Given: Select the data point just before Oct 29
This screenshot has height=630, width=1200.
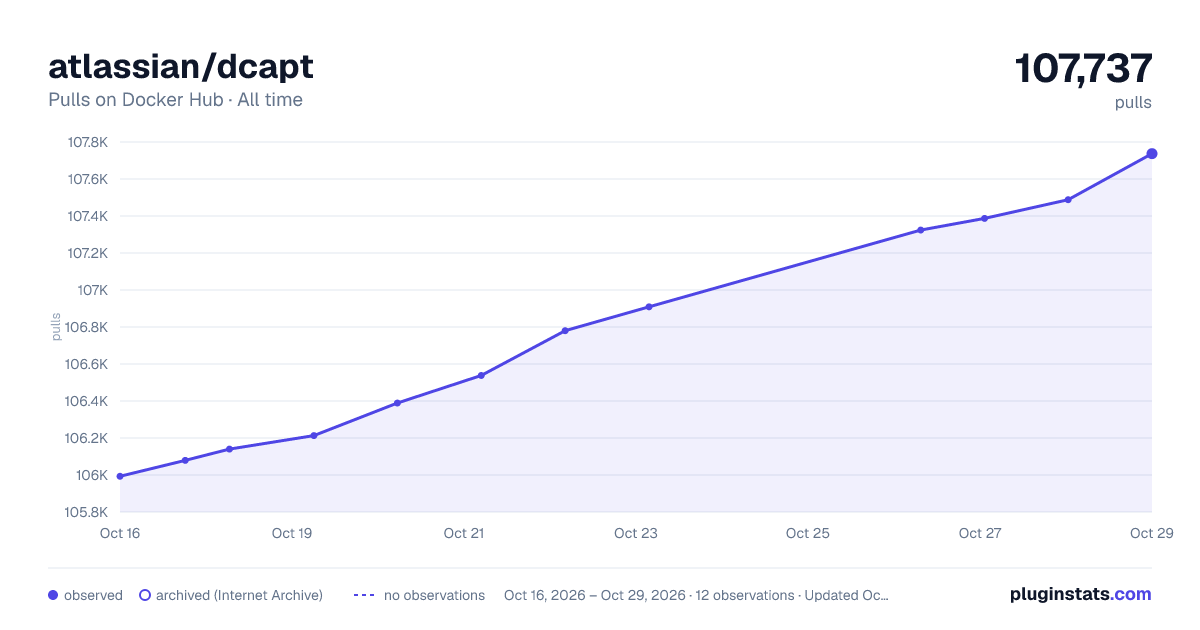Looking at the screenshot, I should click(1068, 200).
